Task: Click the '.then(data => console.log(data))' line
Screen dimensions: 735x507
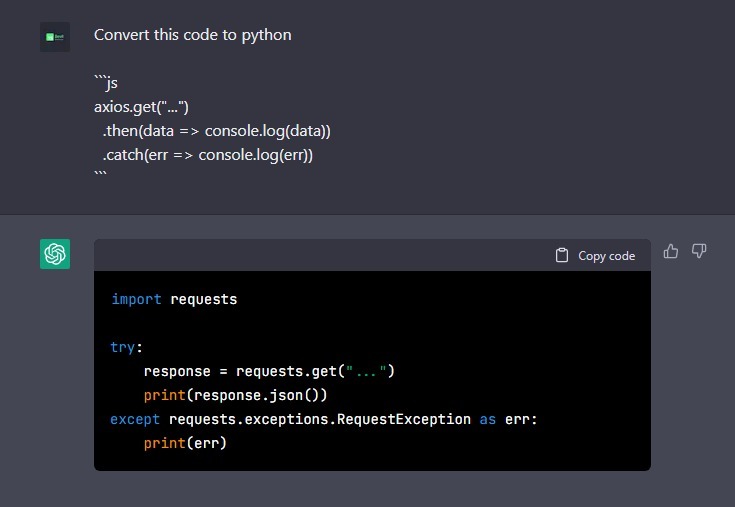Action: point(217,131)
